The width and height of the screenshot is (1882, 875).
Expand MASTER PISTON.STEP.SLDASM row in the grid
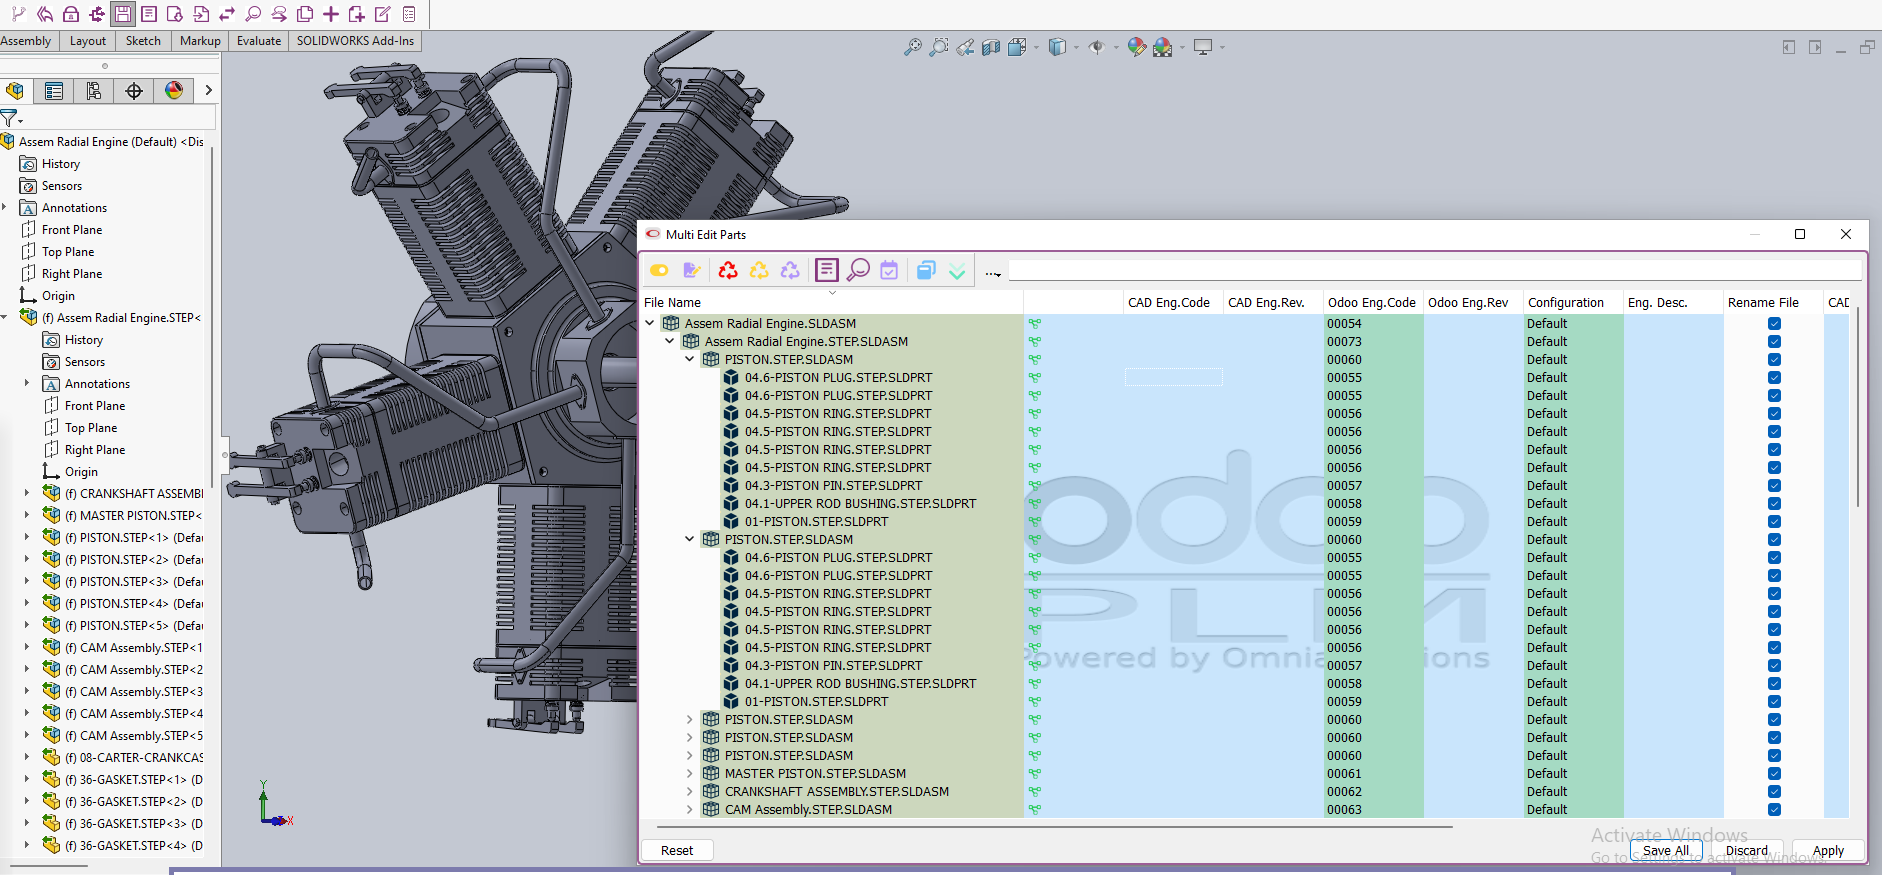pyautogui.click(x=690, y=773)
